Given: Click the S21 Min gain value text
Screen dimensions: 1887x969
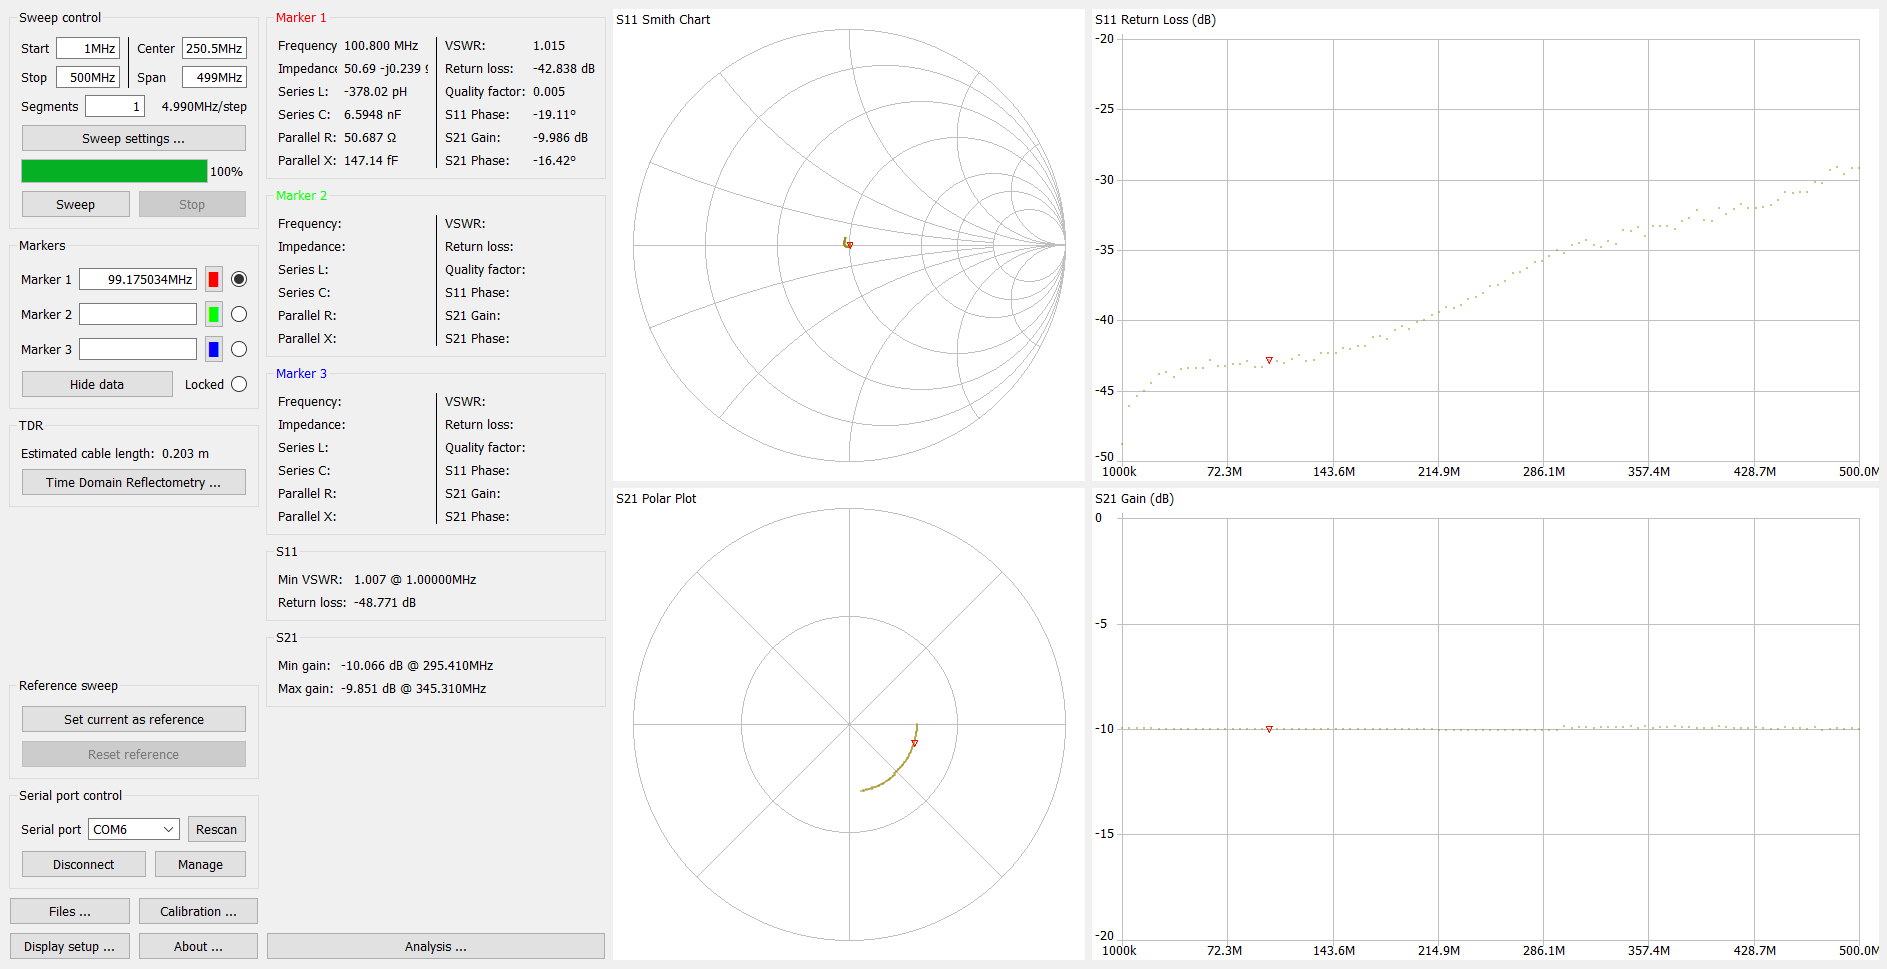Looking at the screenshot, I should [417, 665].
